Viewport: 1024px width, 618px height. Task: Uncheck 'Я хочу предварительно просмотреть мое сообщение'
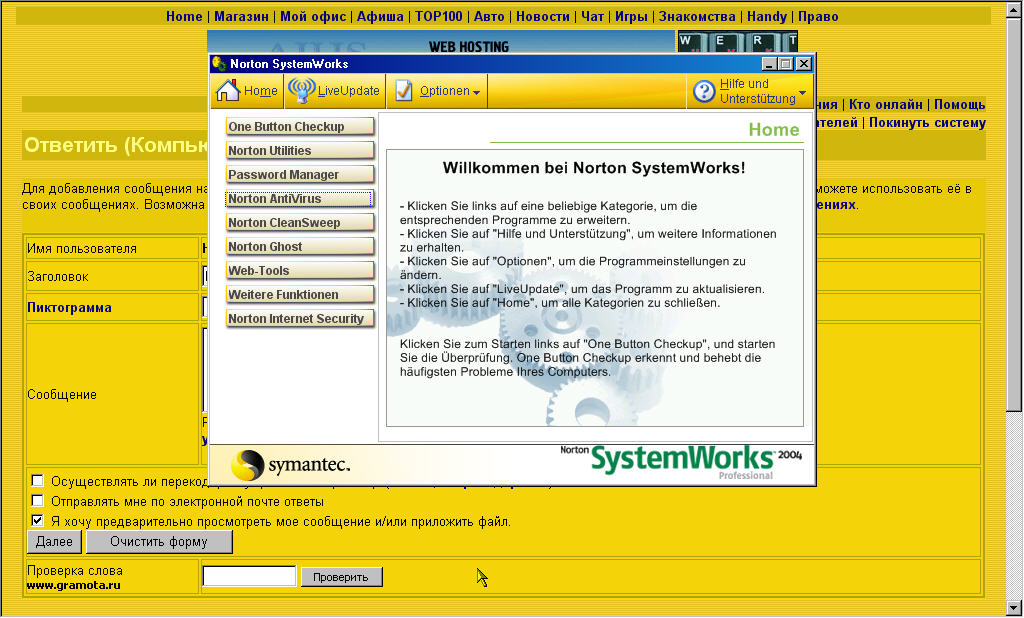pyautogui.click(x=38, y=521)
